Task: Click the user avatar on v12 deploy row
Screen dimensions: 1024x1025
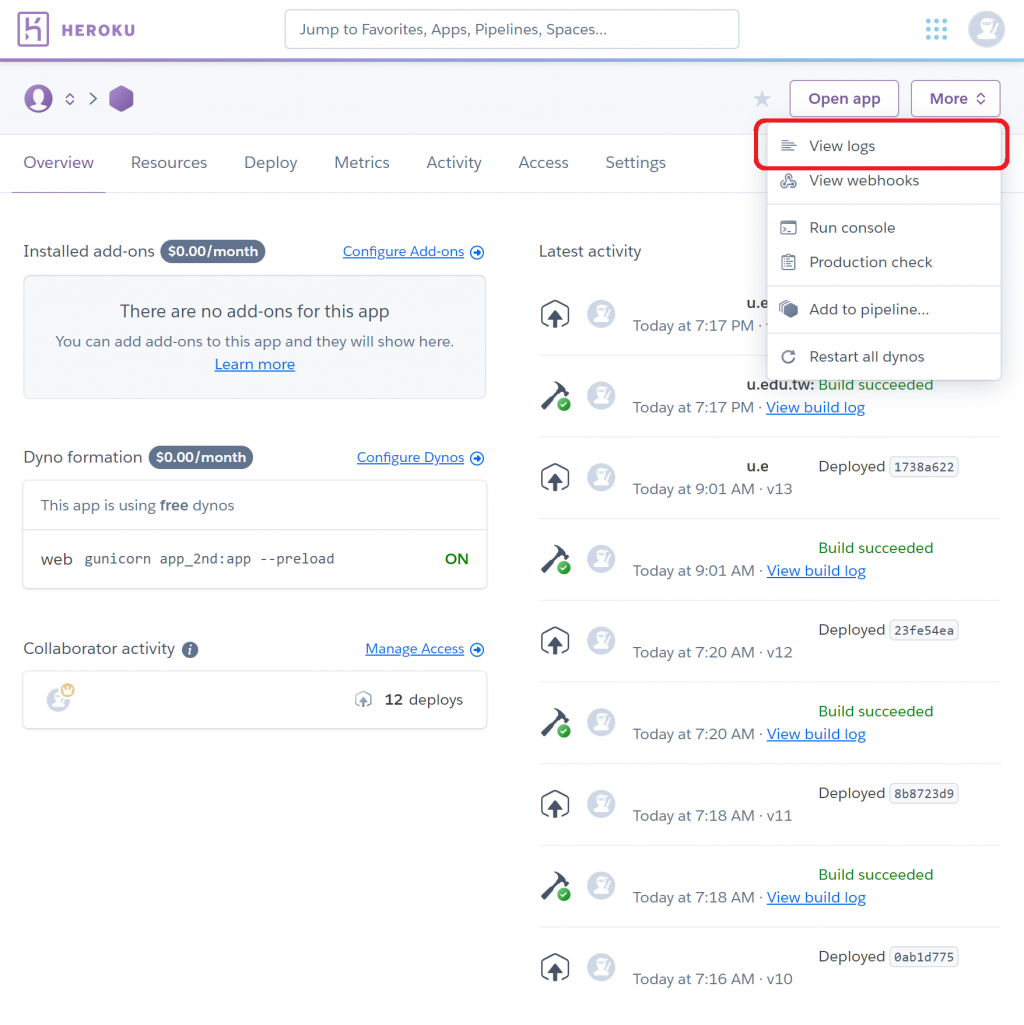Action: [601, 641]
